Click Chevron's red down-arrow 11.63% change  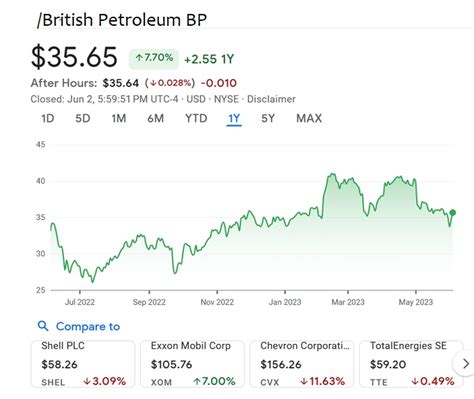[x=322, y=381]
